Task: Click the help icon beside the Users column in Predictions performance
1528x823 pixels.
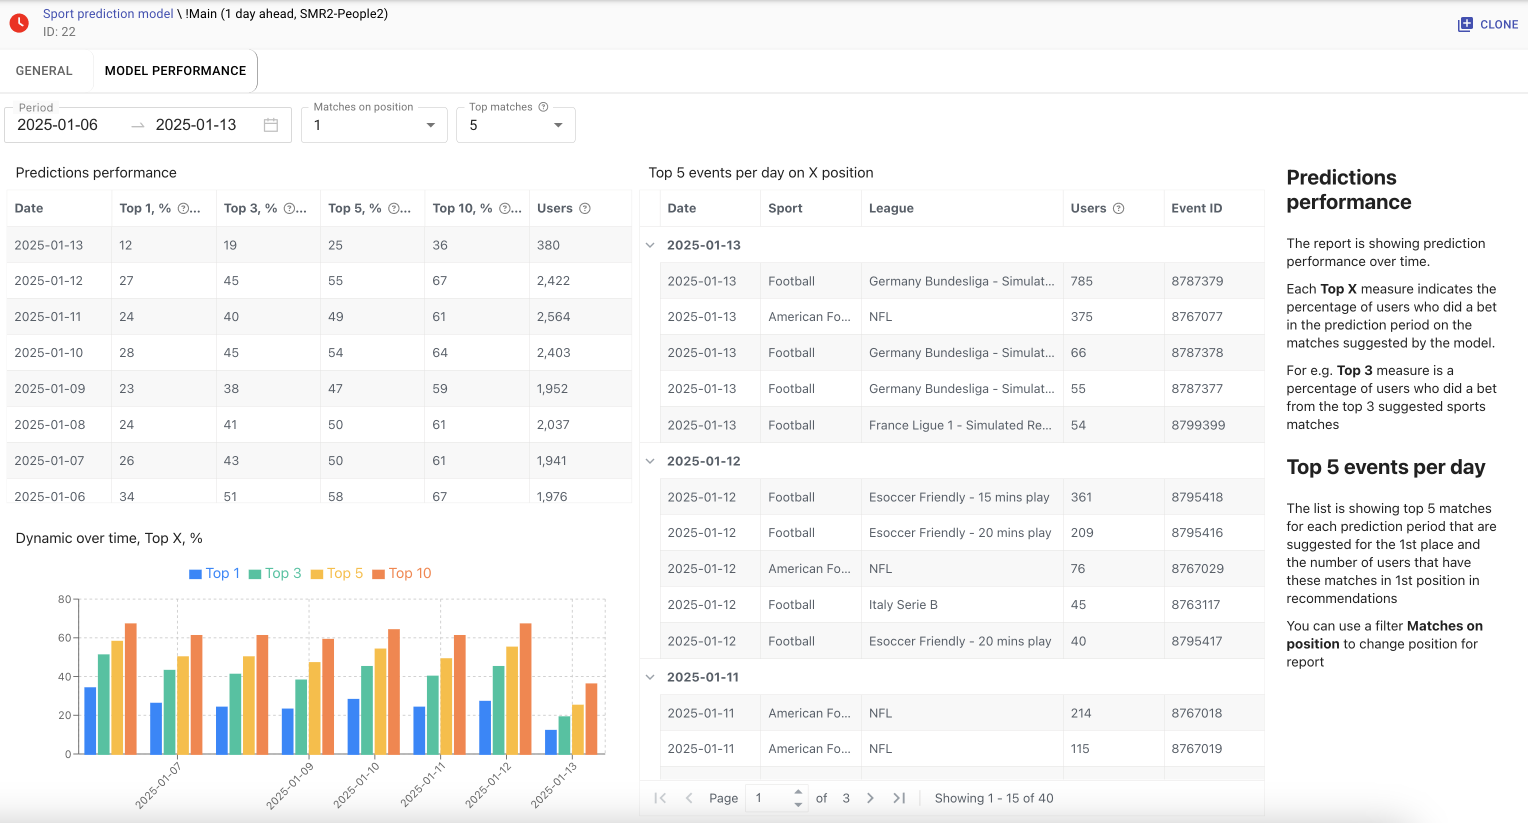Action: point(585,209)
